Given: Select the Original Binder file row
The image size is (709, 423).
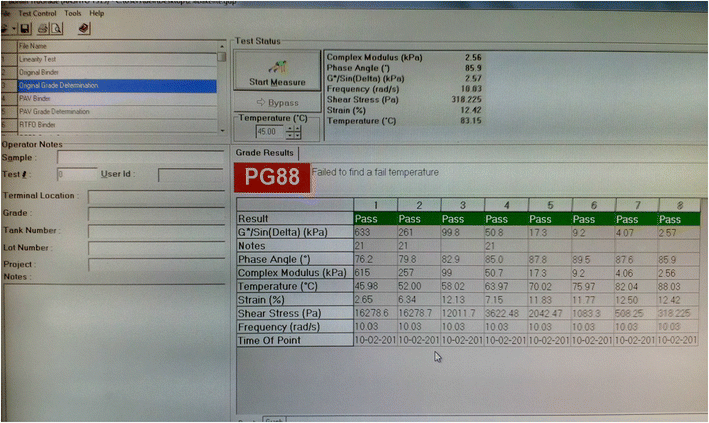Looking at the screenshot, I should click(117, 72).
